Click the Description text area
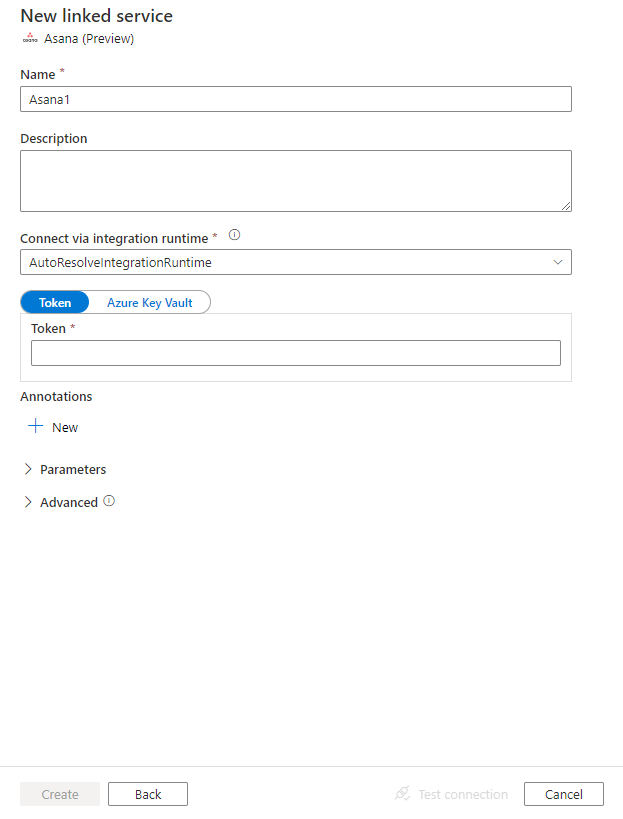This screenshot has width=623, height=819. [295, 180]
